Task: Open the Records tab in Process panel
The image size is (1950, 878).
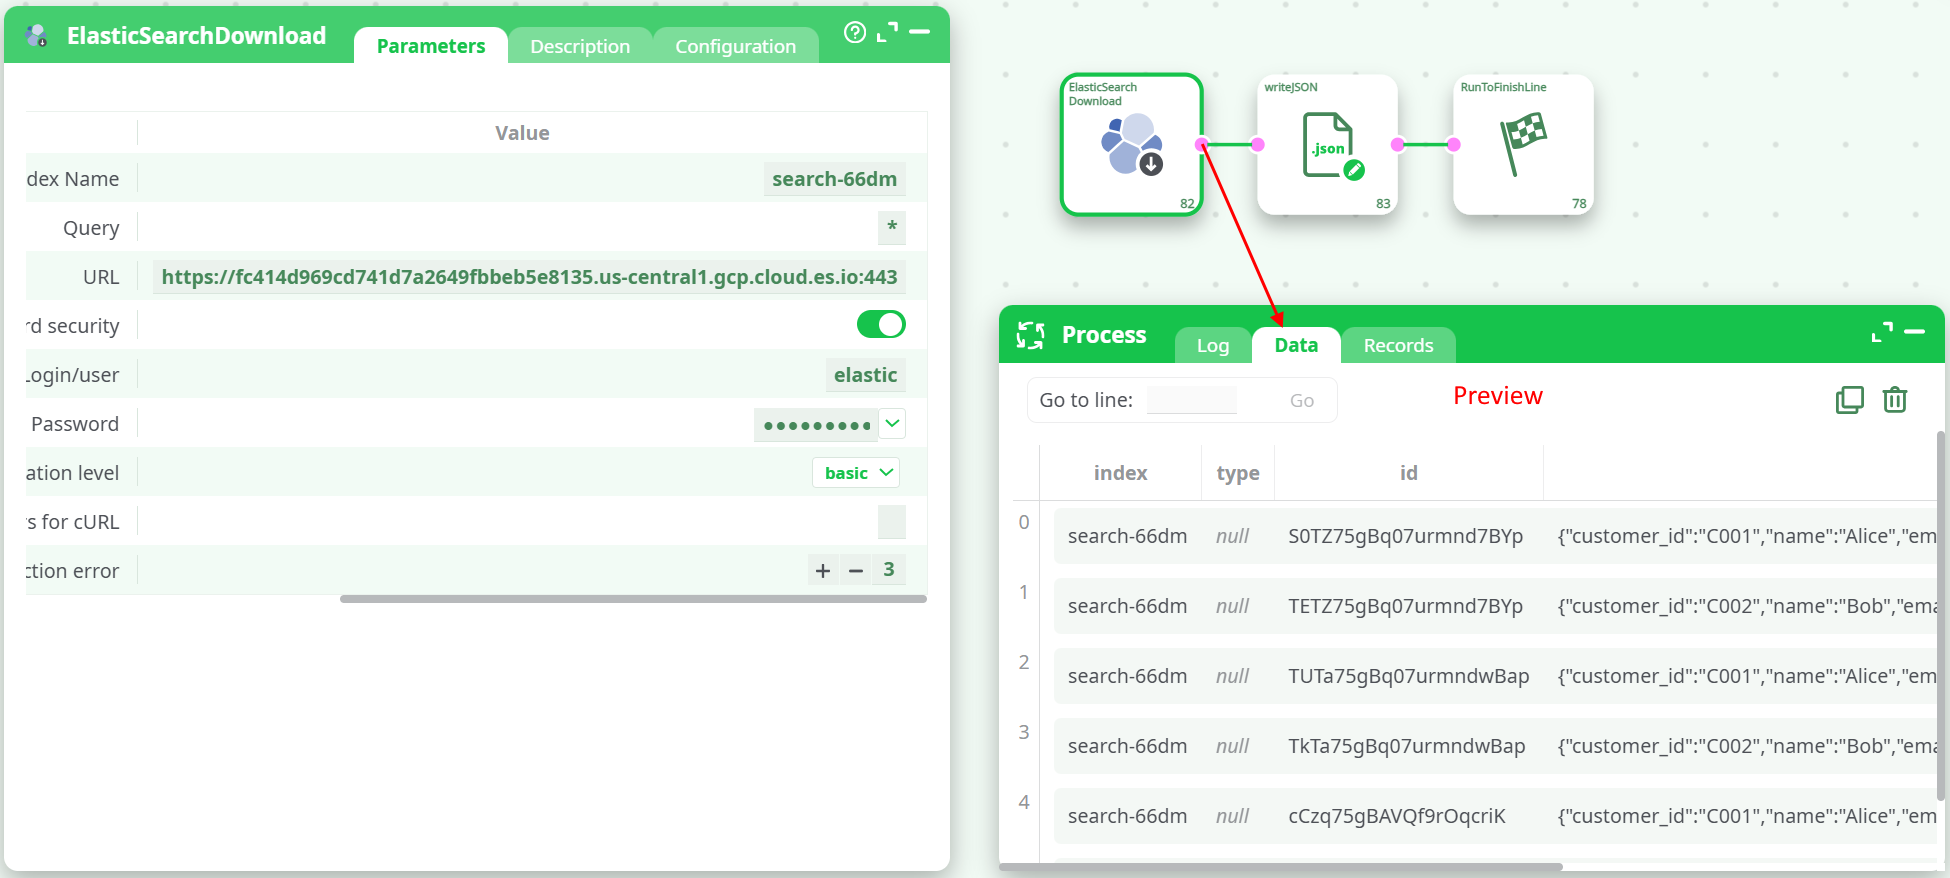Action: 1398,345
